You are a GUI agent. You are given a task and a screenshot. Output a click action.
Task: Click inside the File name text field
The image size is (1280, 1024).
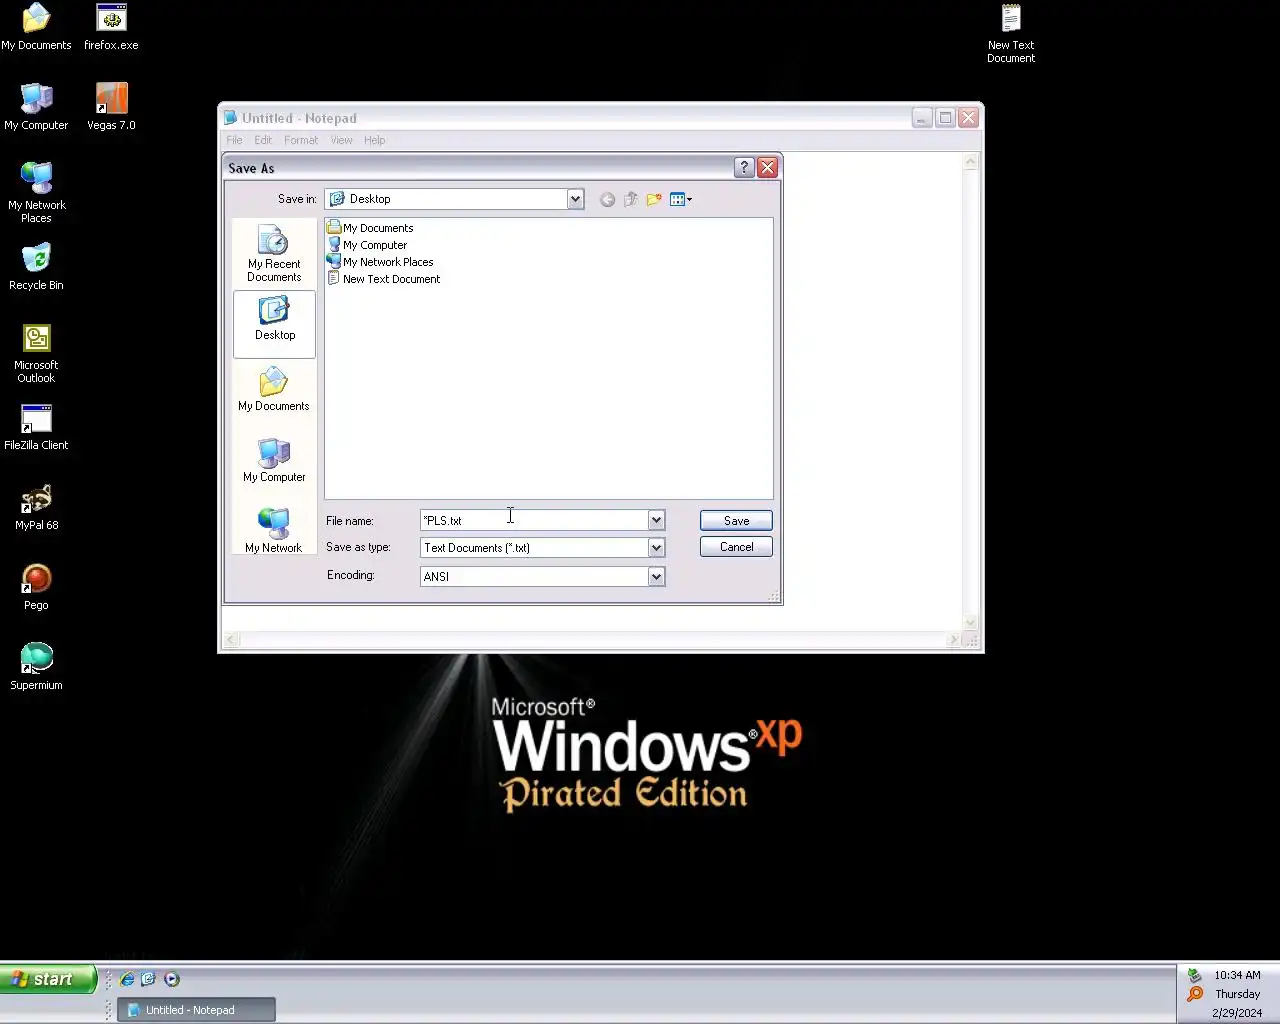(x=534, y=520)
